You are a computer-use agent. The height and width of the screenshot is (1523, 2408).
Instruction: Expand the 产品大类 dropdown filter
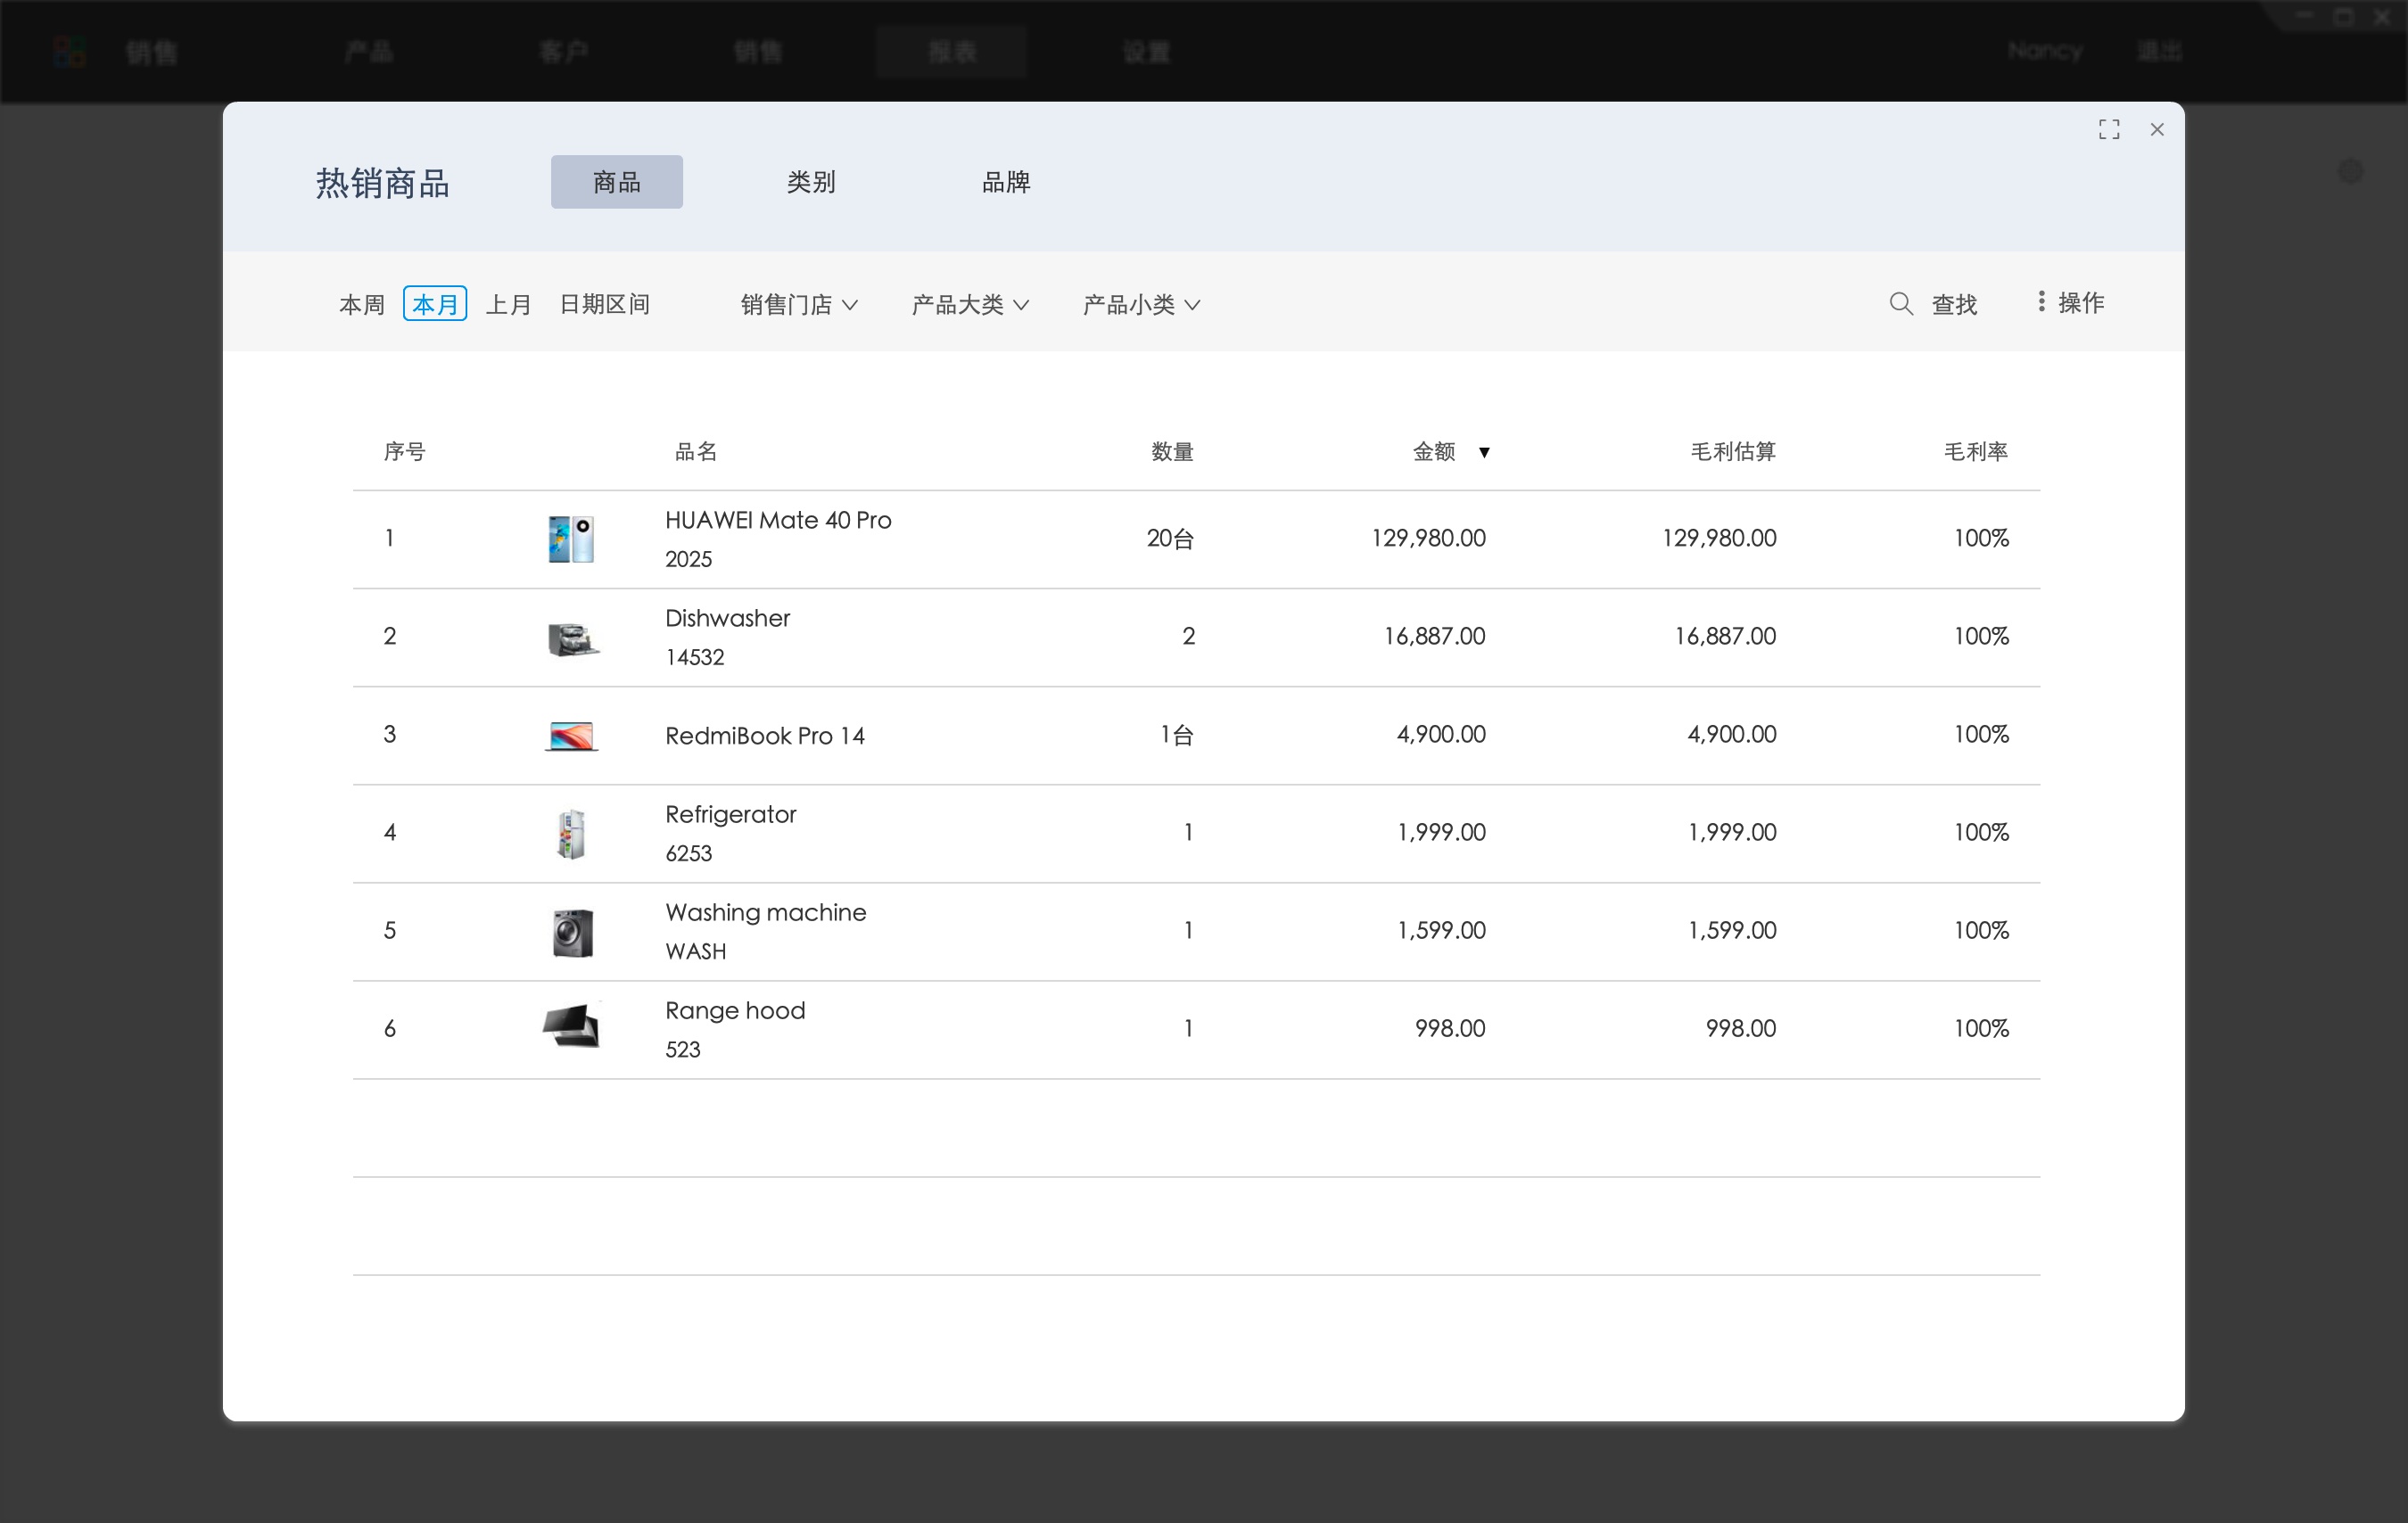coord(970,303)
